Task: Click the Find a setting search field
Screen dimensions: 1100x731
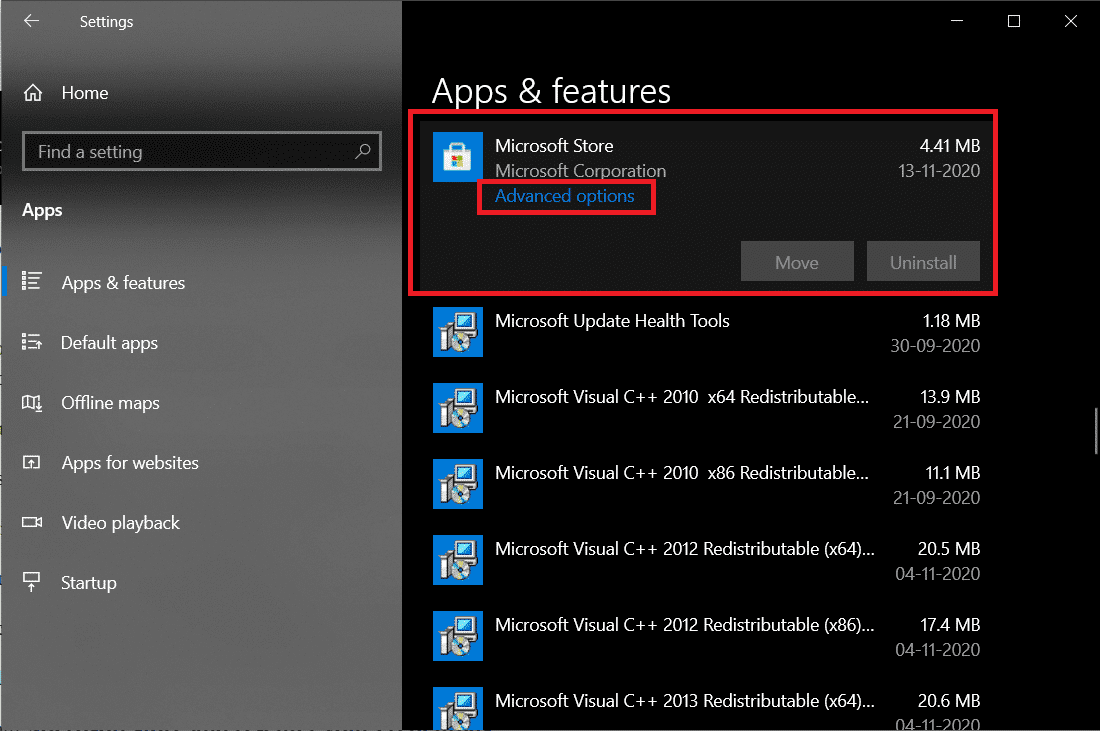Action: pyautogui.click(x=201, y=151)
